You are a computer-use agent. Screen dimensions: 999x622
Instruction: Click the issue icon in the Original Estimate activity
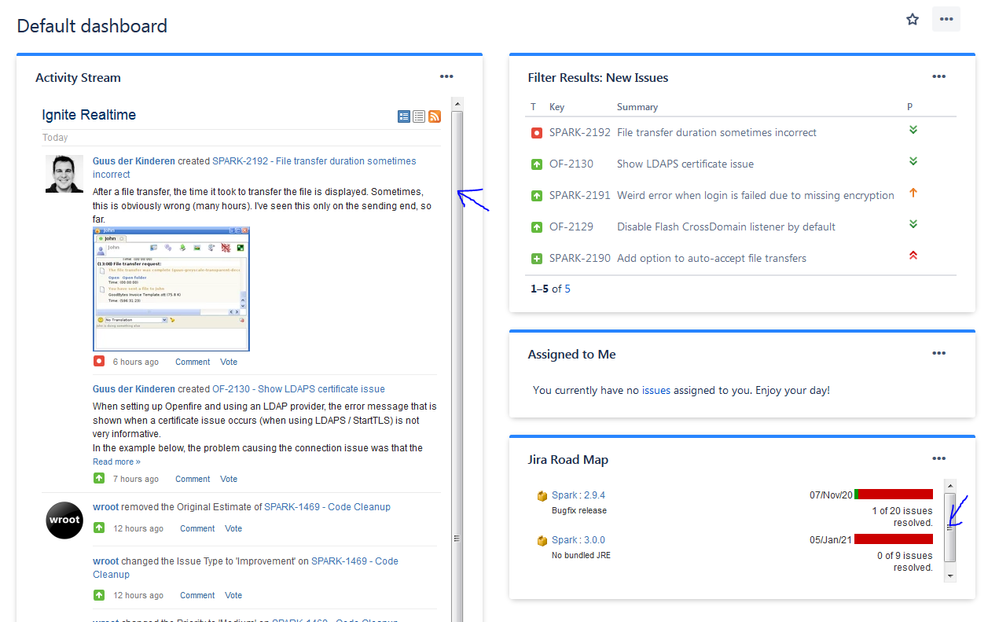pyautogui.click(x=99, y=528)
